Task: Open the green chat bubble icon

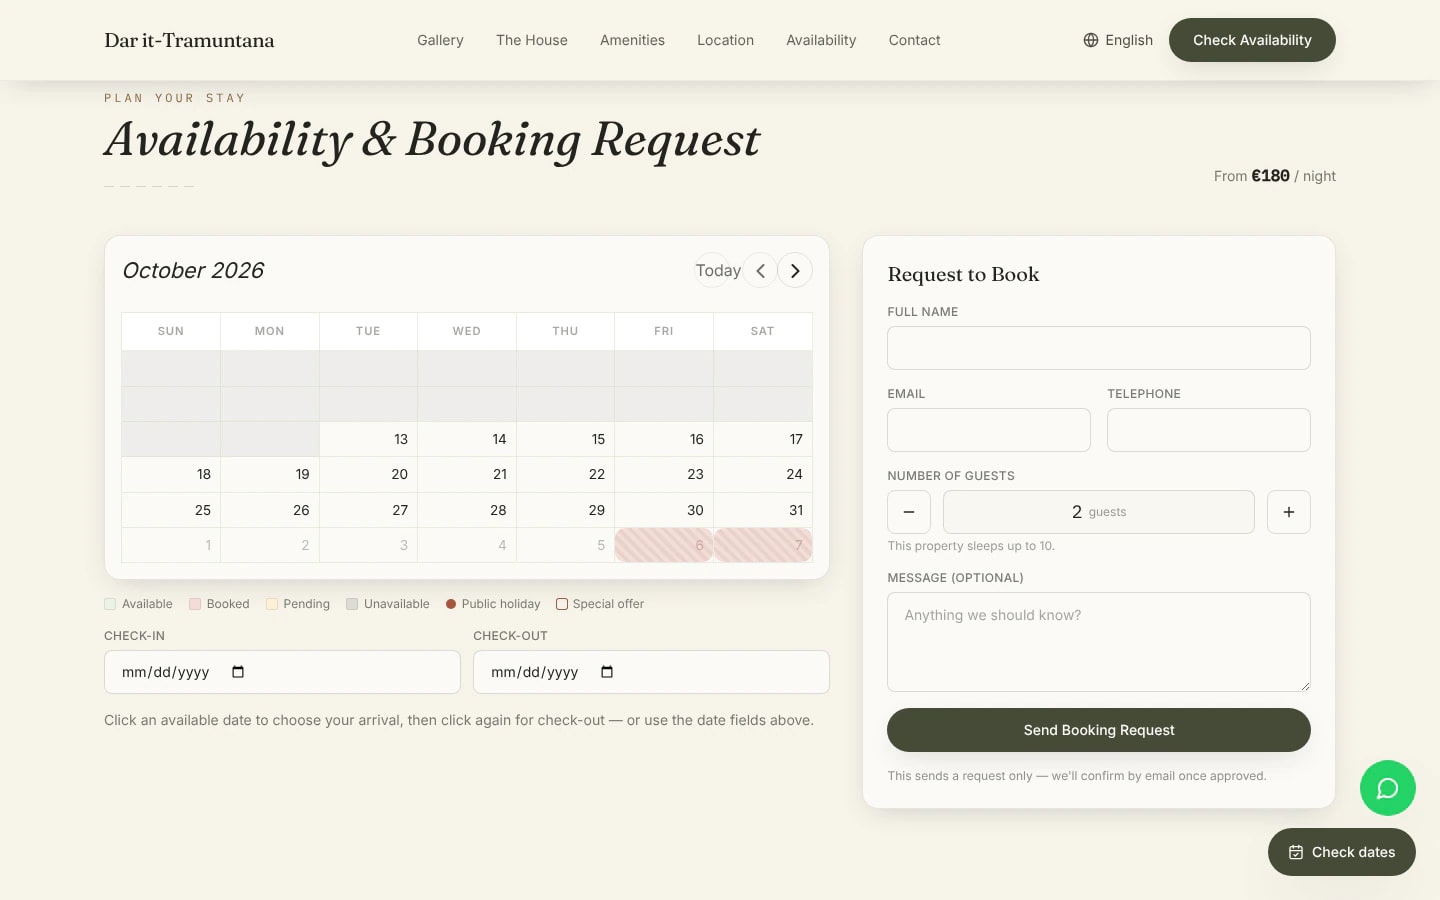Action: pyautogui.click(x=1387, y=788)
